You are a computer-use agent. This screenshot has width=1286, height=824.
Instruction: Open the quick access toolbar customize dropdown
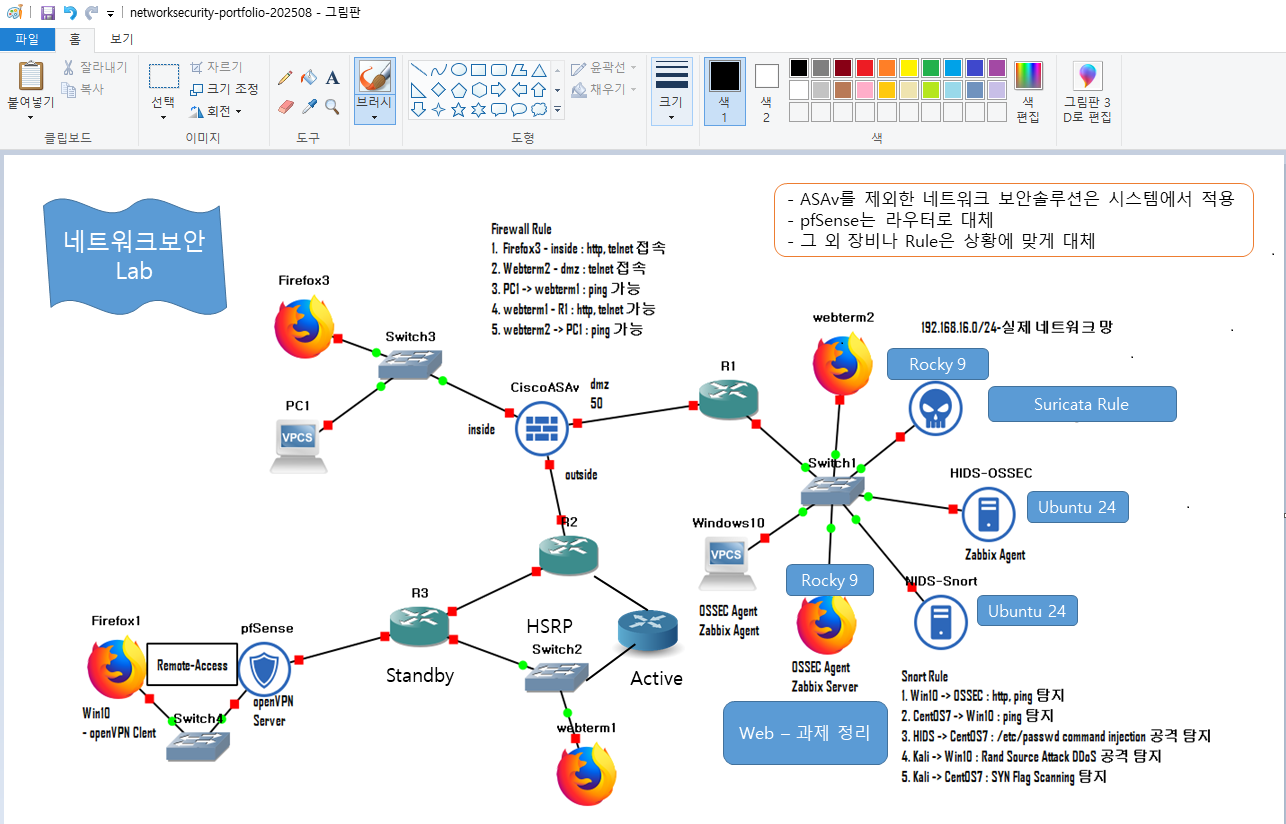110,14
